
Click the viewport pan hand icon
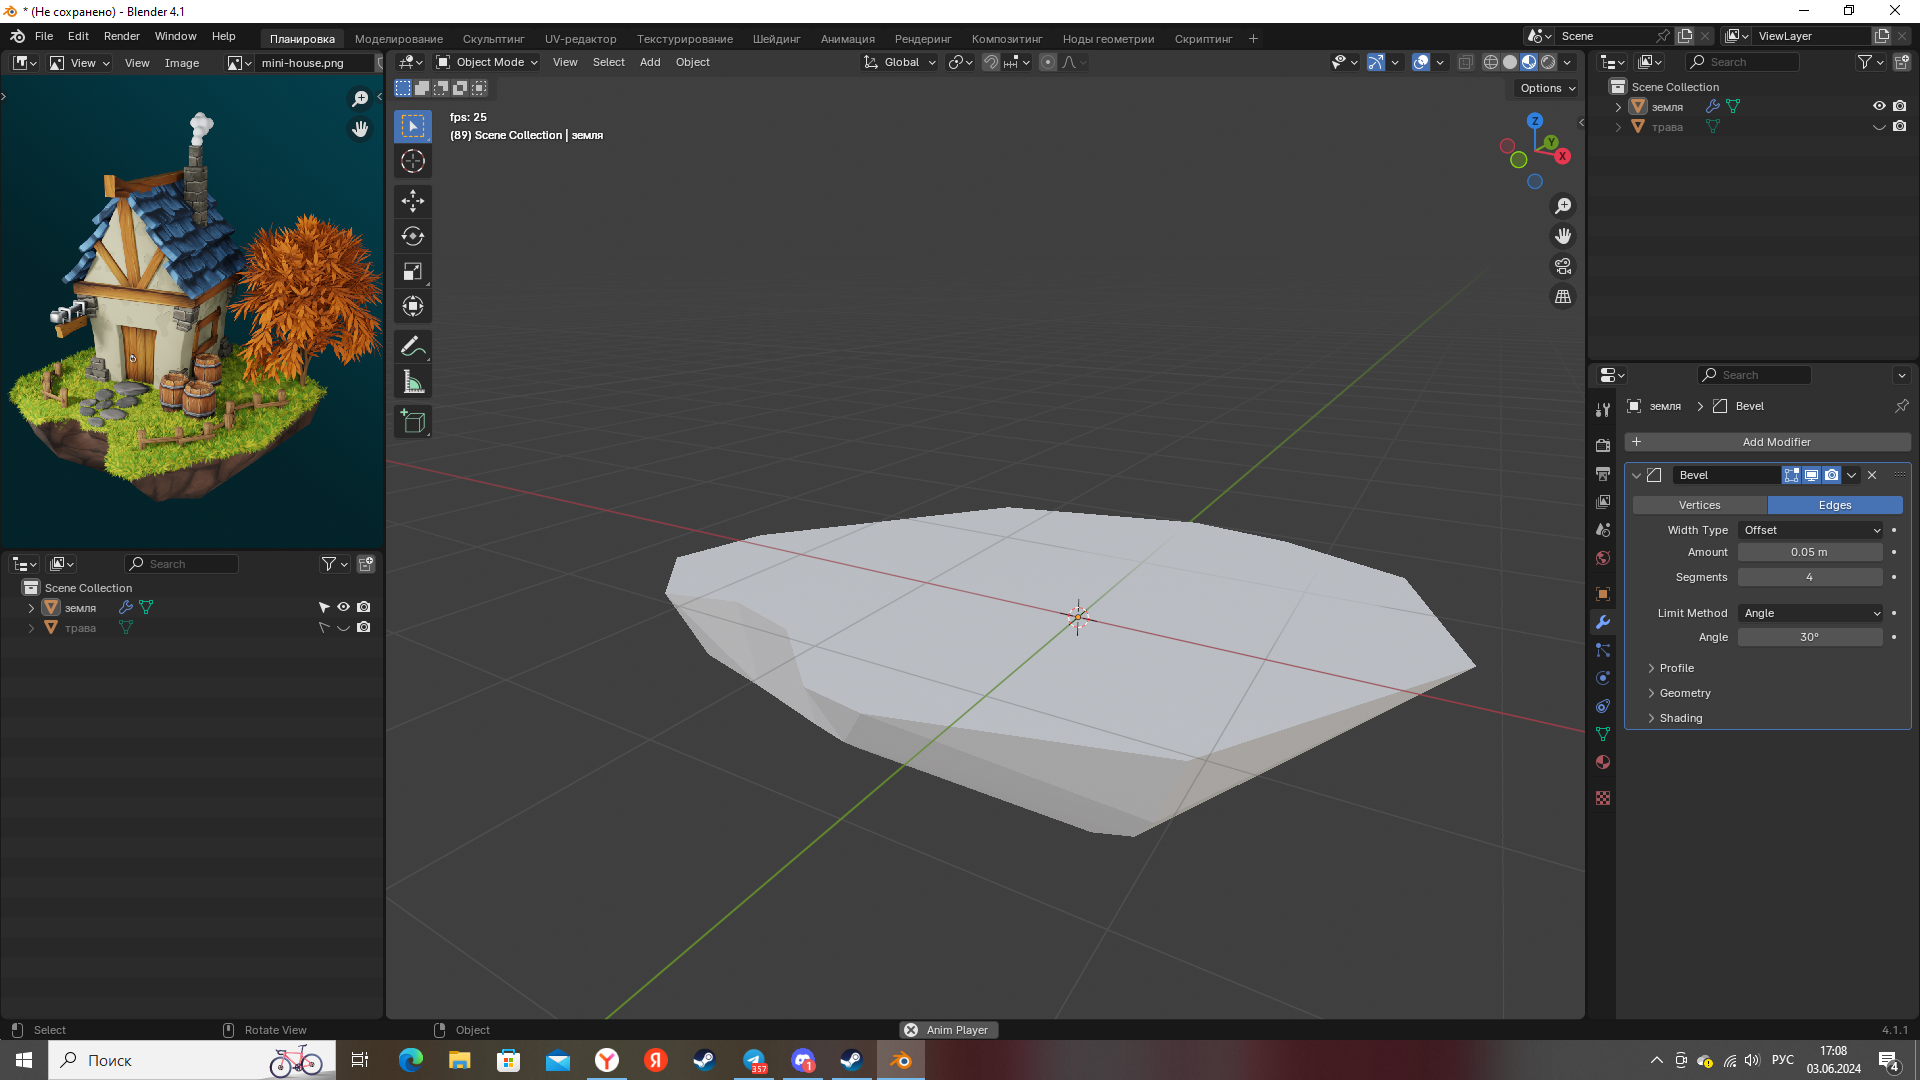coord(1562,236)
